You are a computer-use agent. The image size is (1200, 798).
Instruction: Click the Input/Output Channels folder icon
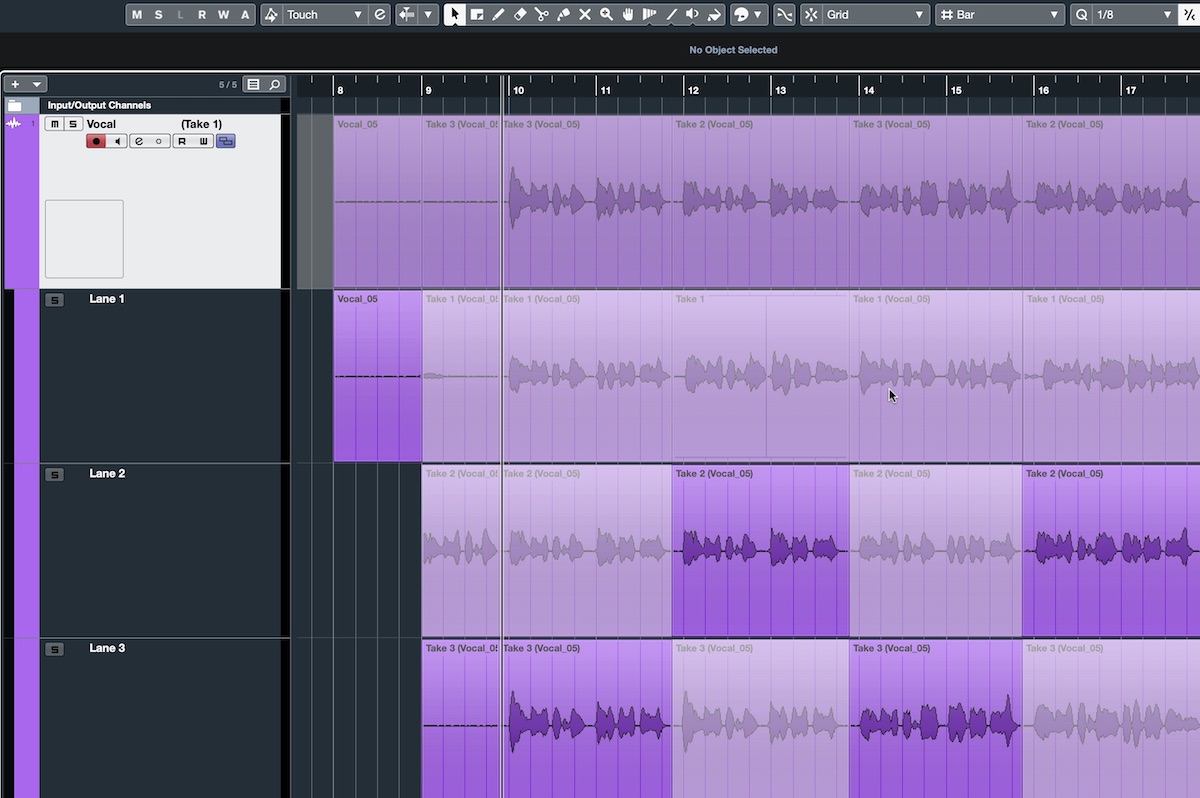click(15, 105)
